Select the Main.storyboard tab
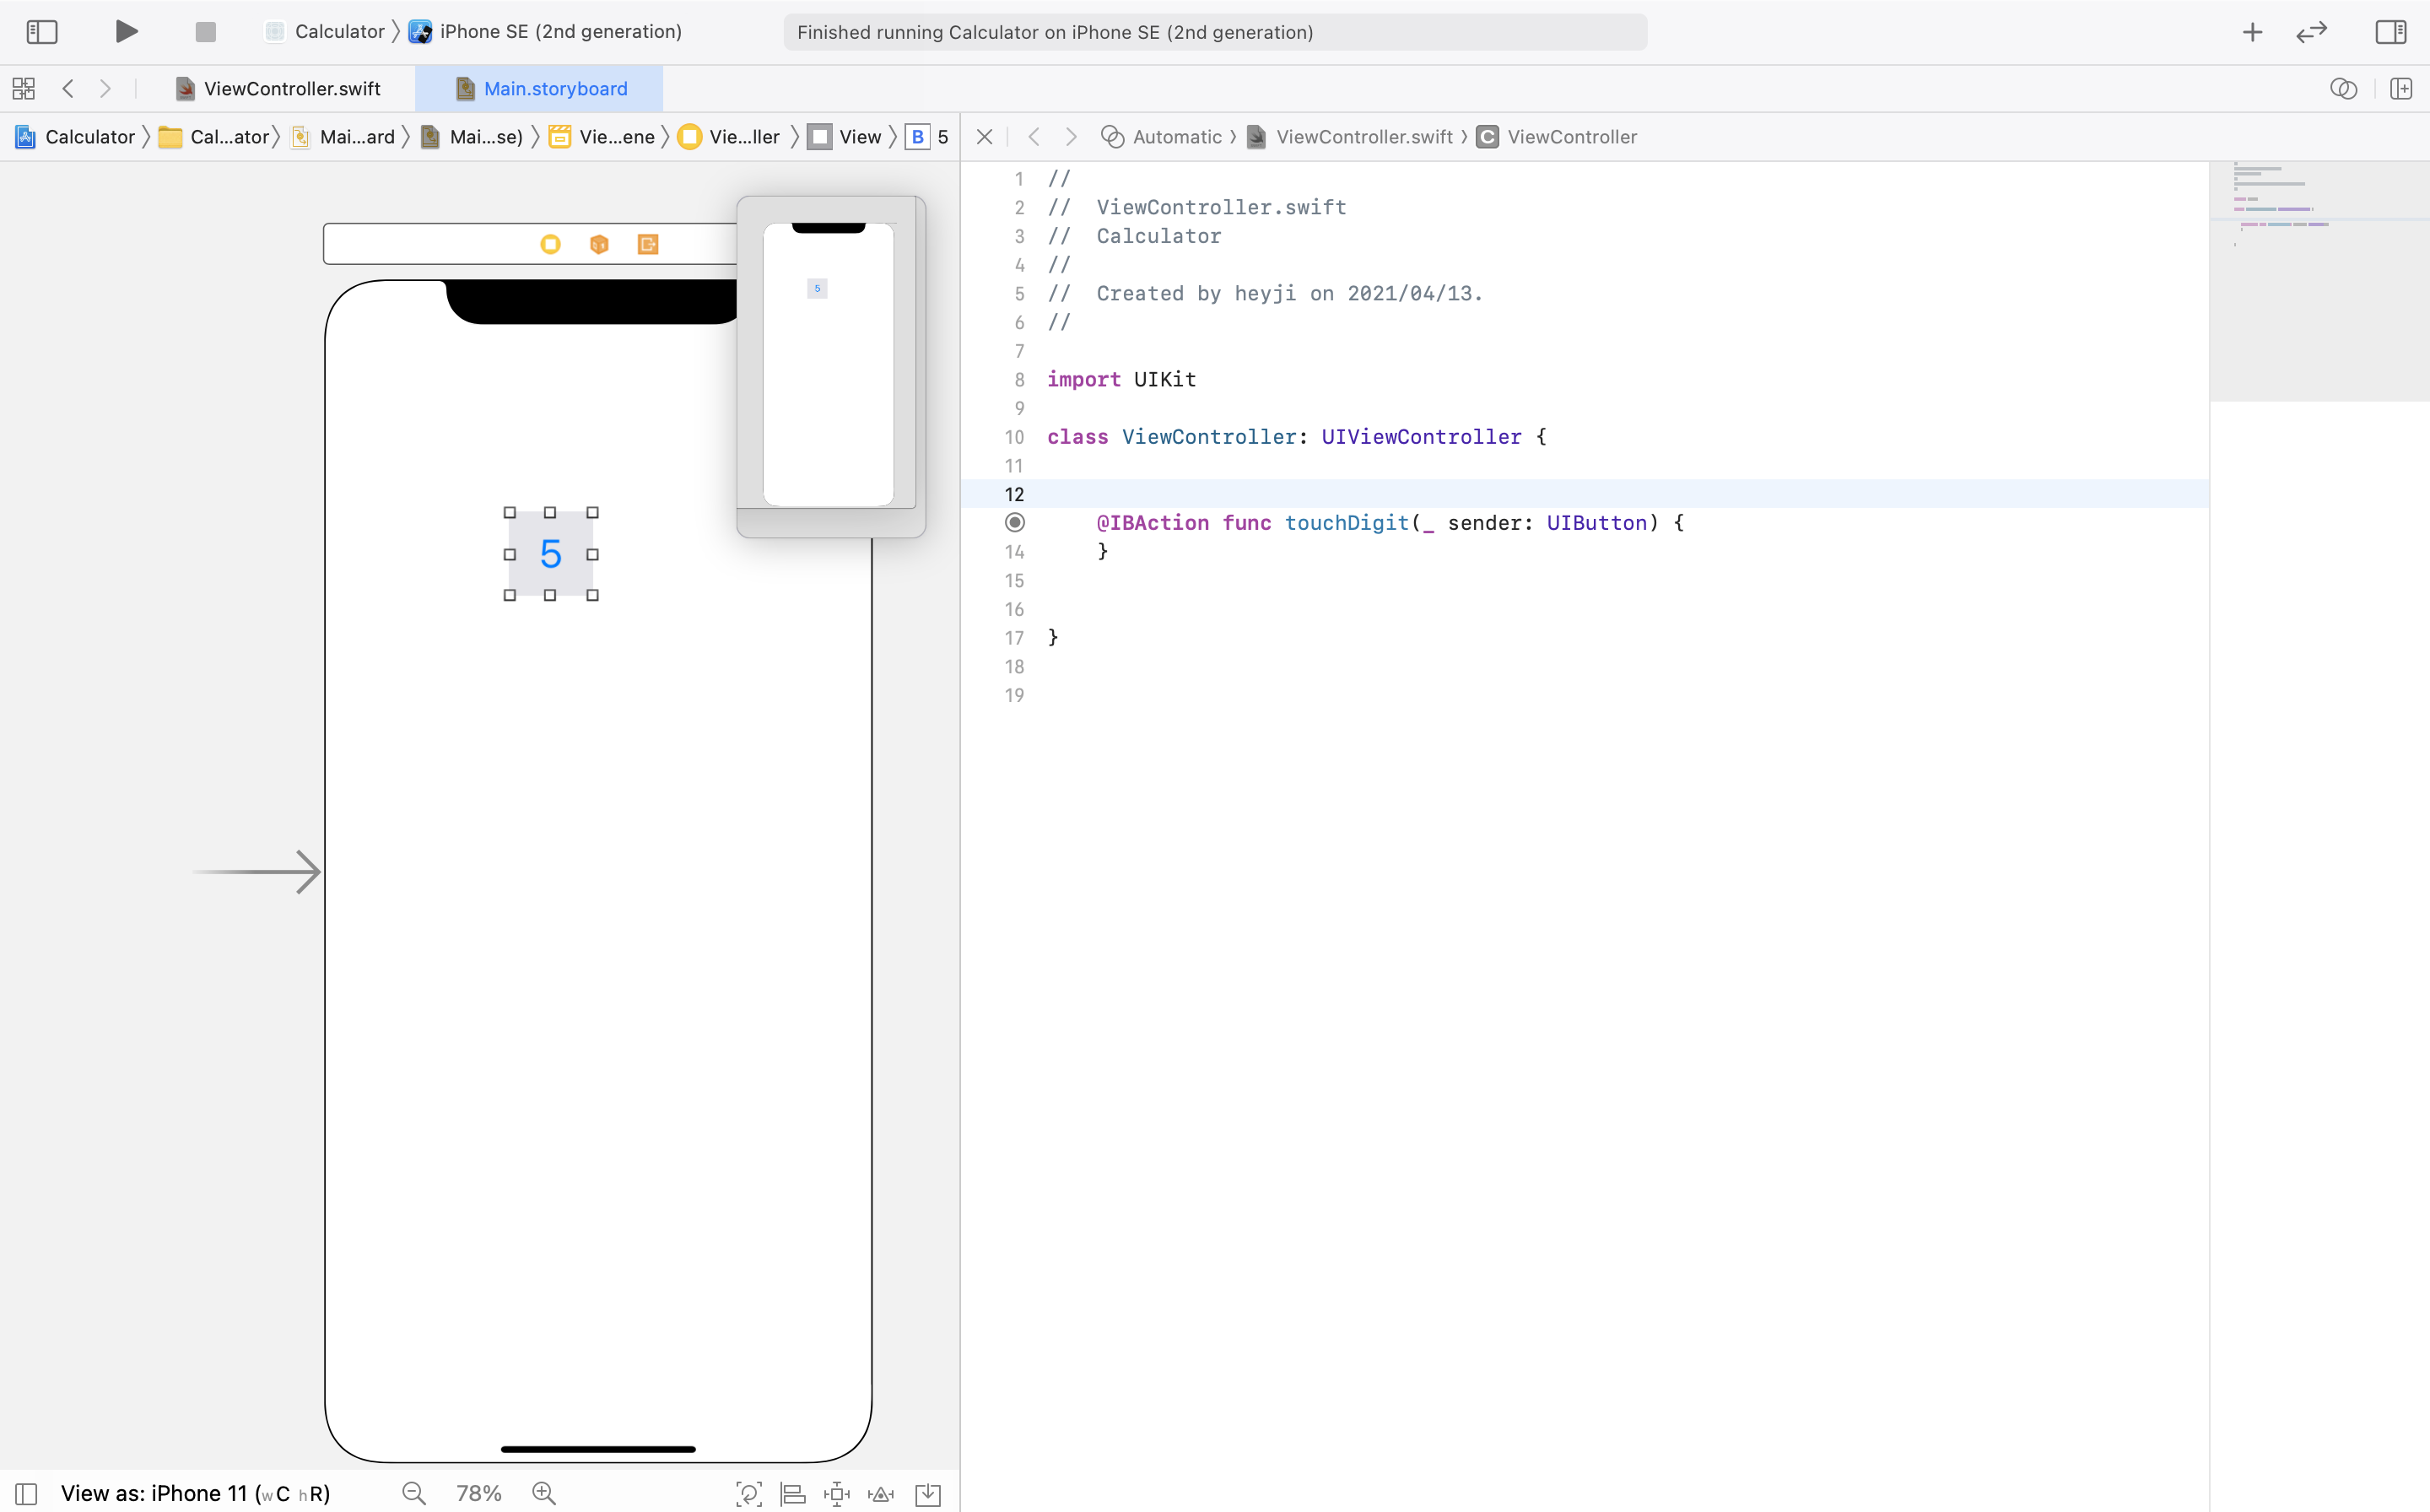Viewport: 2430px width, 1512px height. (x=555, y=88)
